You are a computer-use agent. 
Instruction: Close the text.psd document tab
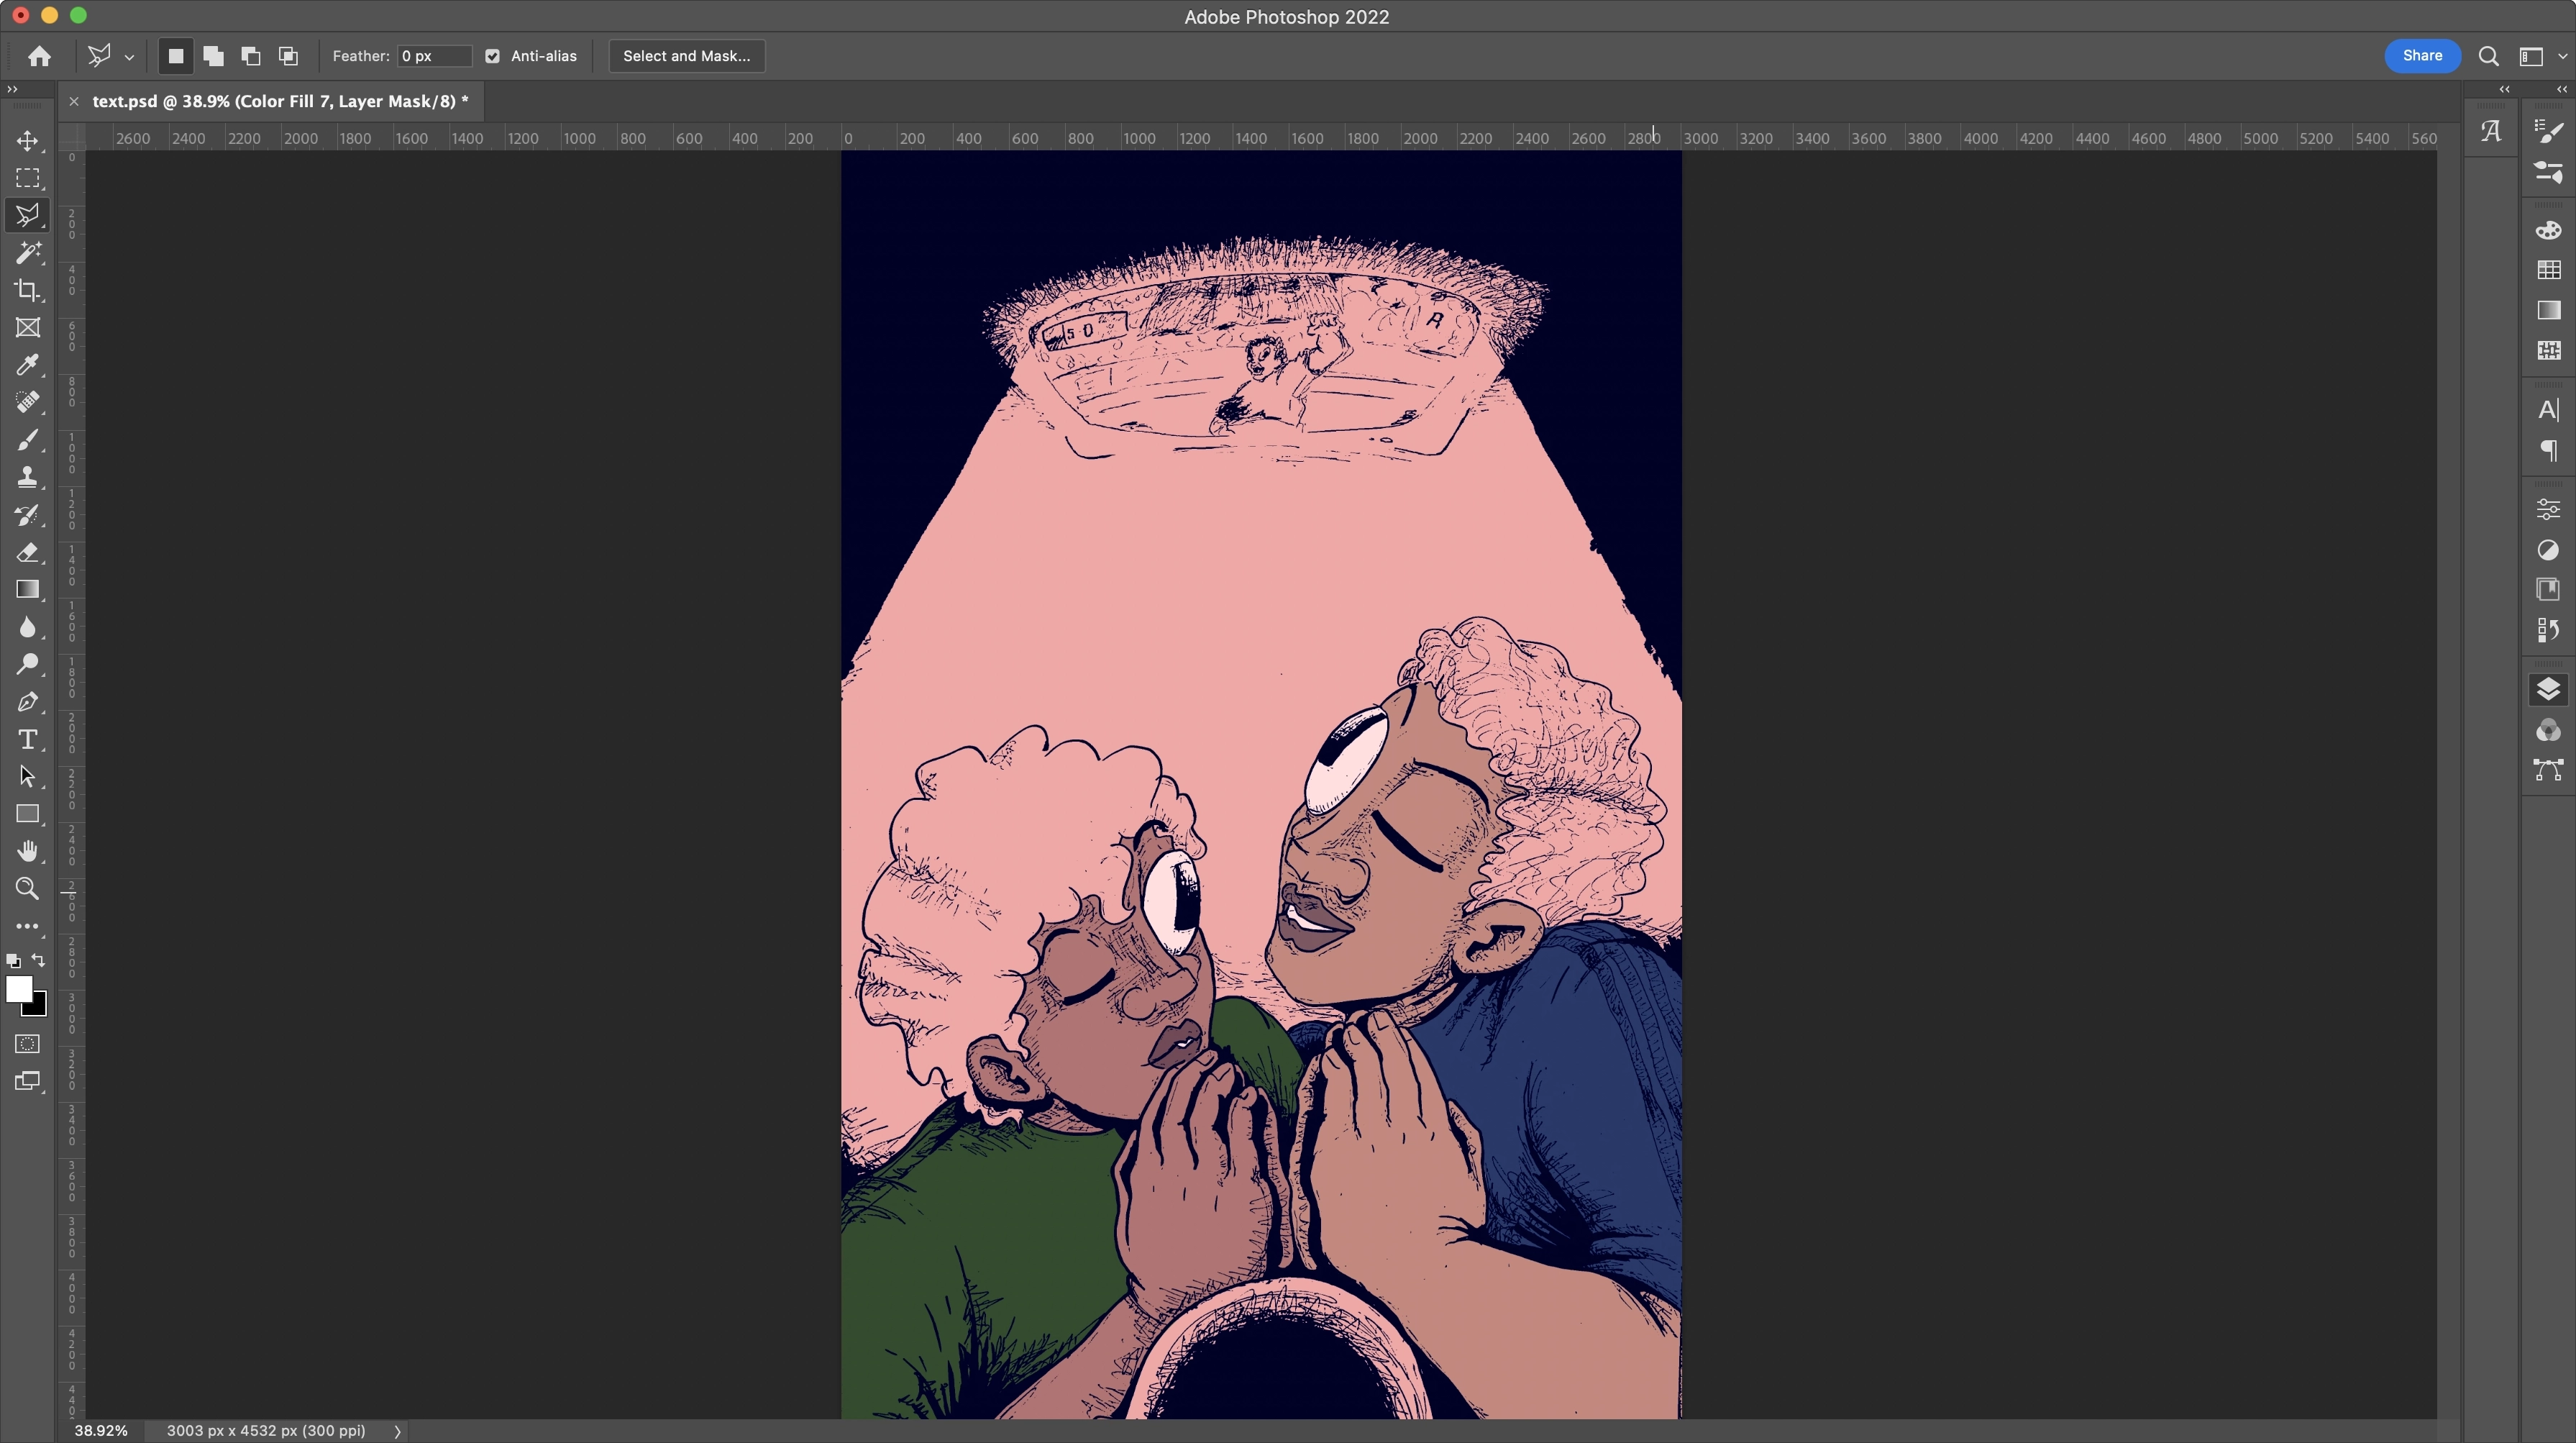point(74,101)
